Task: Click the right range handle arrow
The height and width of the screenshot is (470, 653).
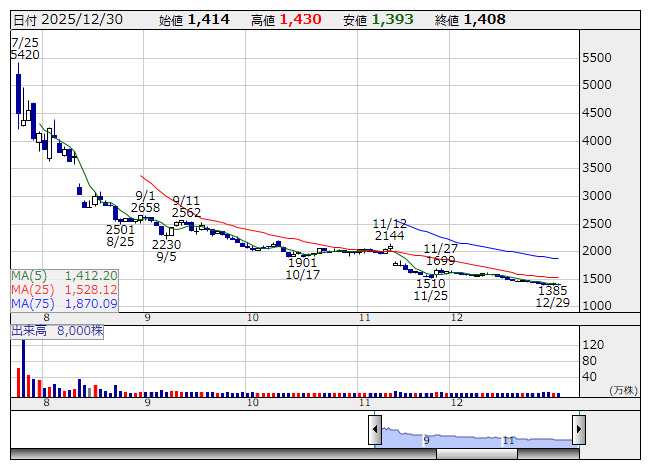Action: tap(578, 430)
